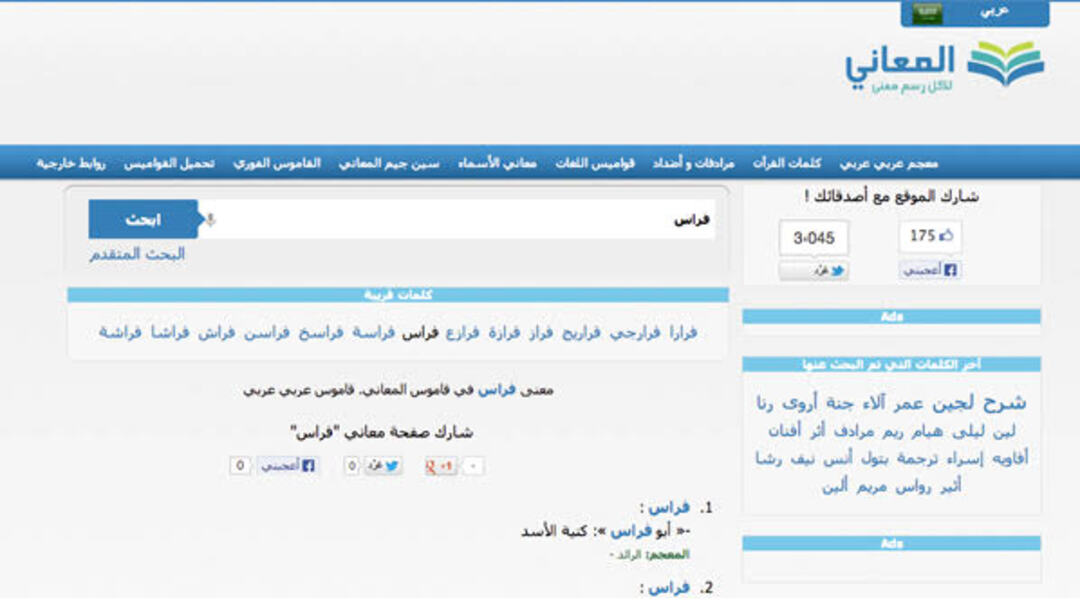Screen dimensions: 1080x600
Task: Click recent search word ترجمة
Action: pyautogui.click(x=917, y=459)
